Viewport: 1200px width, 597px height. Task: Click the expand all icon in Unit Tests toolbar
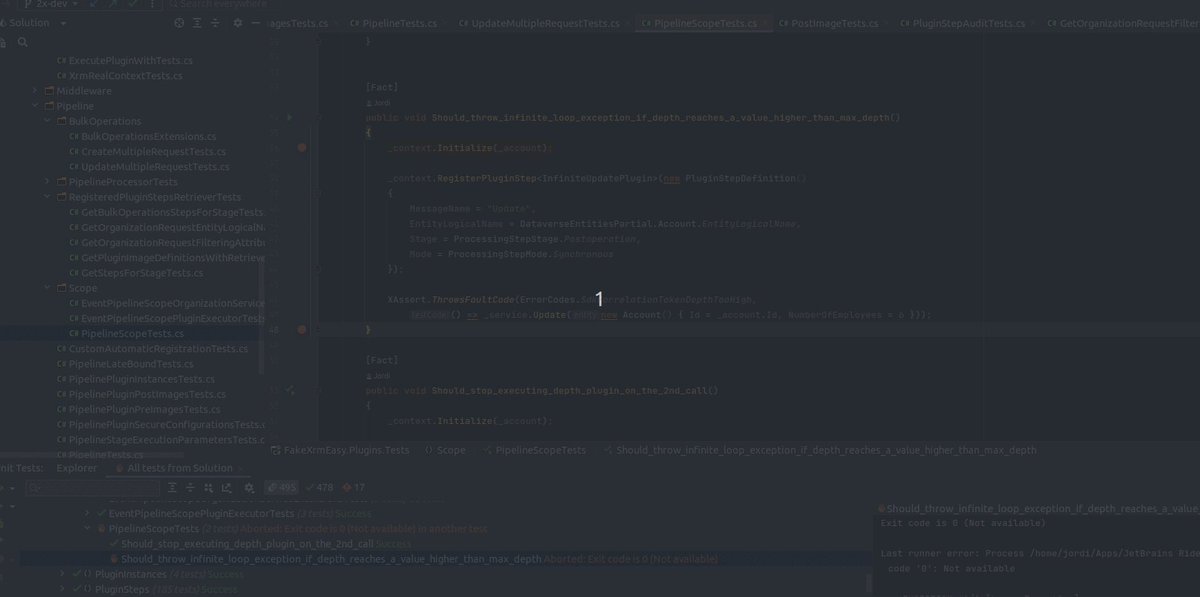(x=173, y=488)
